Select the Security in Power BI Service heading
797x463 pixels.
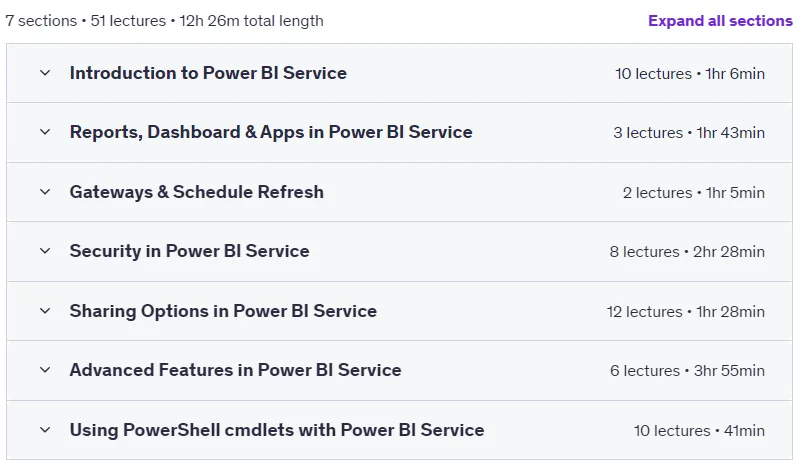(190, 251)
